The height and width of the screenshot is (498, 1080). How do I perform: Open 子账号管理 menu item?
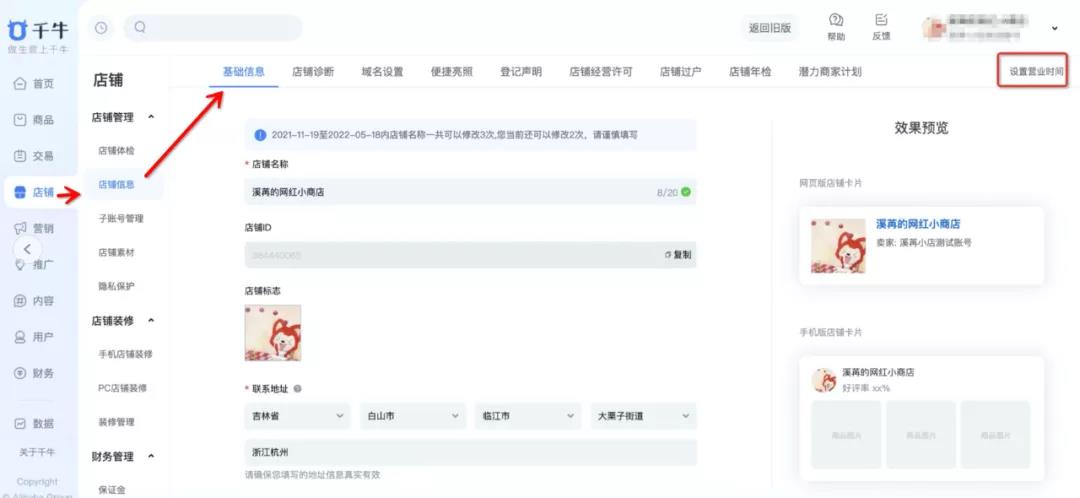[x=121, y=218]
